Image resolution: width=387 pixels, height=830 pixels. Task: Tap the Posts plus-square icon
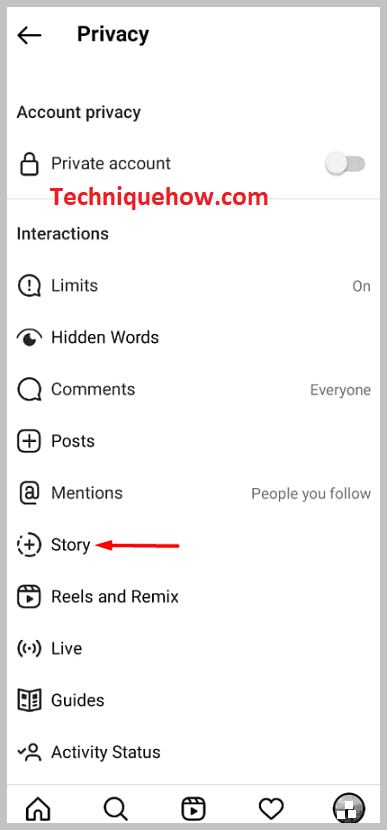tap(29, 441)
